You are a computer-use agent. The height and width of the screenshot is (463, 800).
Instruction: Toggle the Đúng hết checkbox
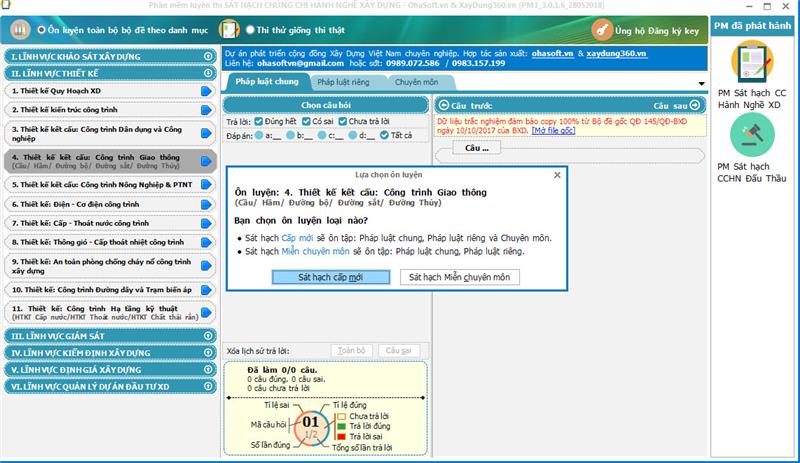coord(259,121)
